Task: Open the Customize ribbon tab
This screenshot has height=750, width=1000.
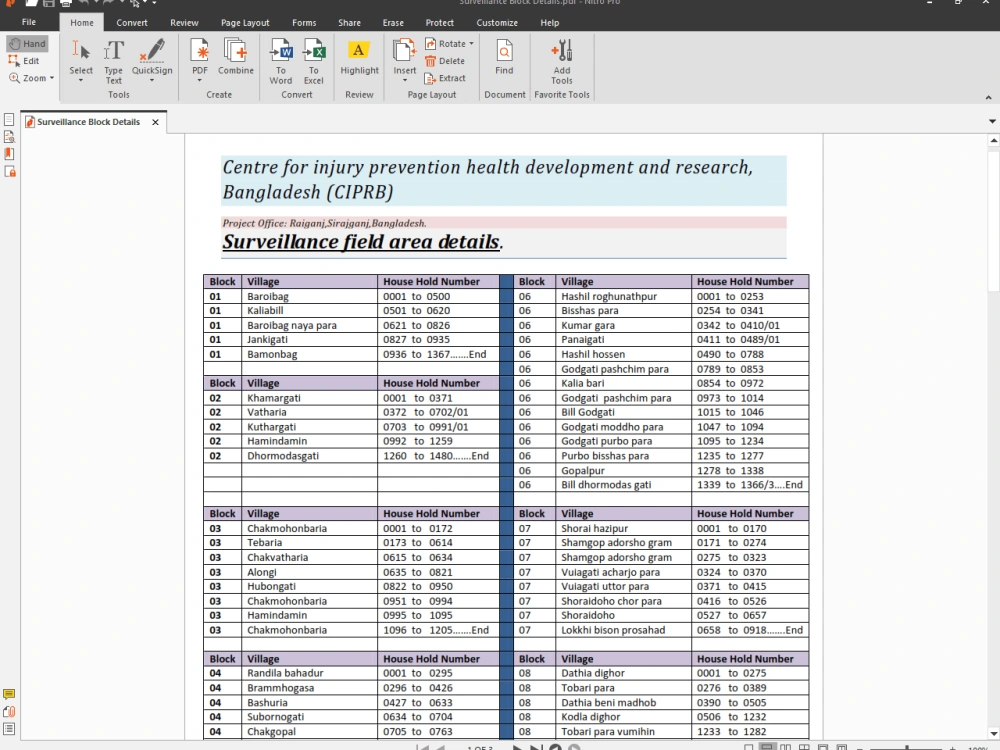Action: (497, 22)
